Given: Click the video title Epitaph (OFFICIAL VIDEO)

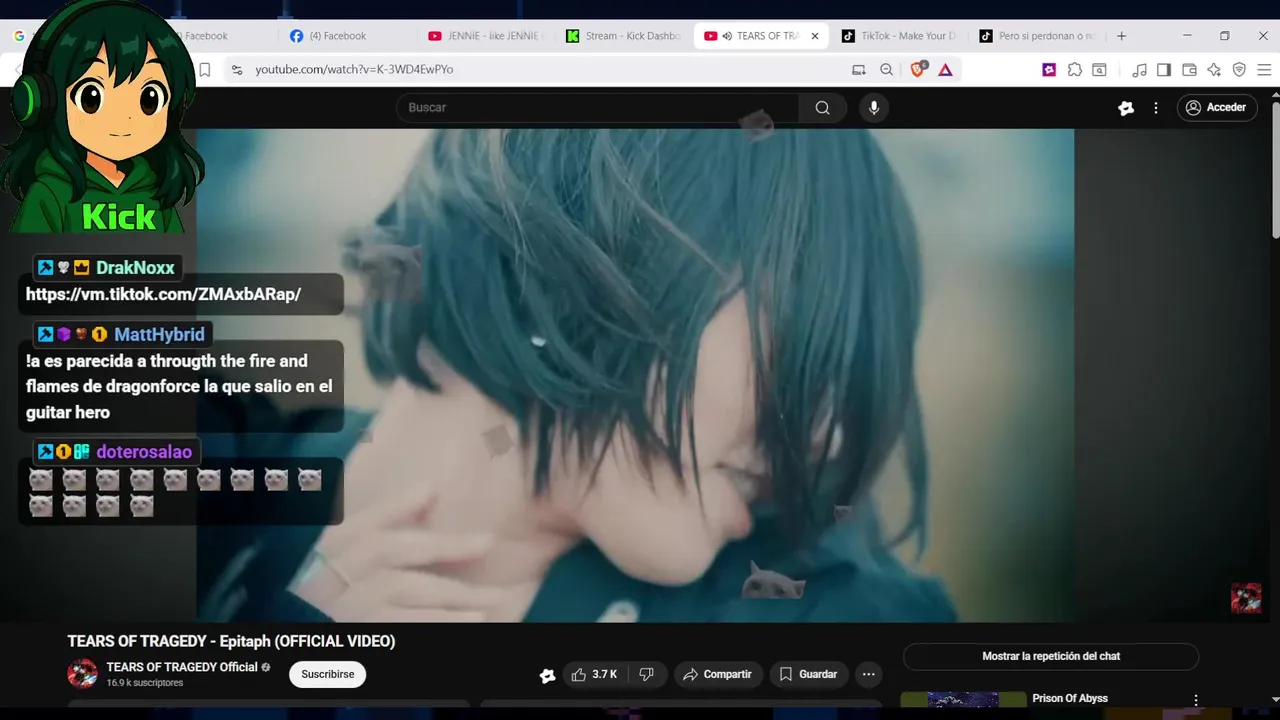Looking at the screenshot, I should coord(231,642).
